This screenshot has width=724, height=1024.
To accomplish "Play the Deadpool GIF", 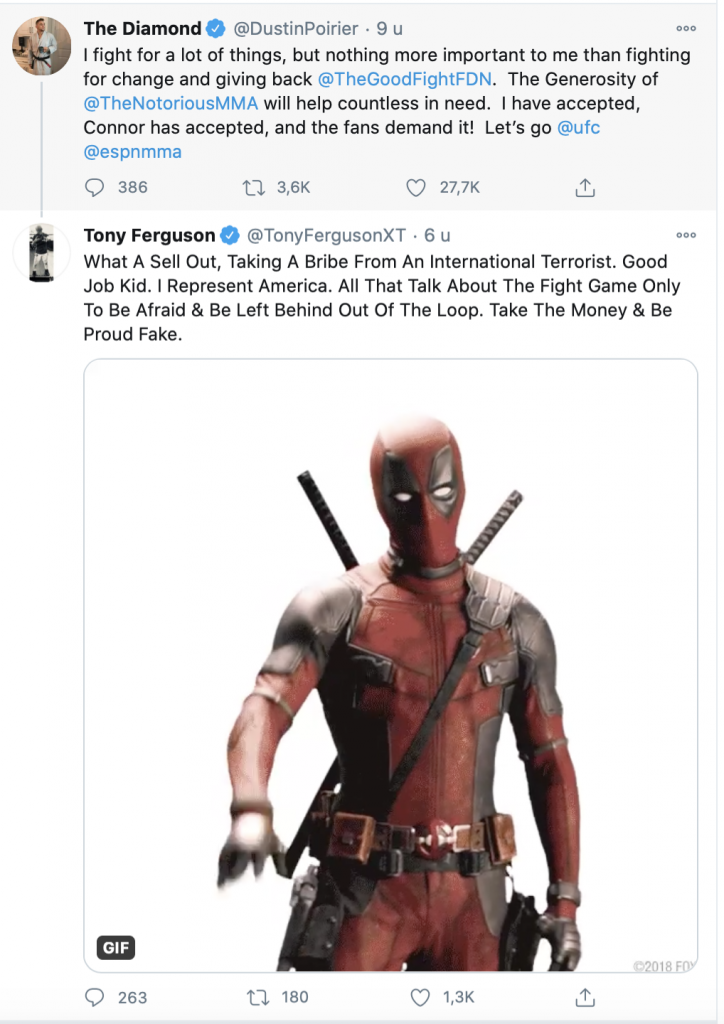I will pos(390,665).
